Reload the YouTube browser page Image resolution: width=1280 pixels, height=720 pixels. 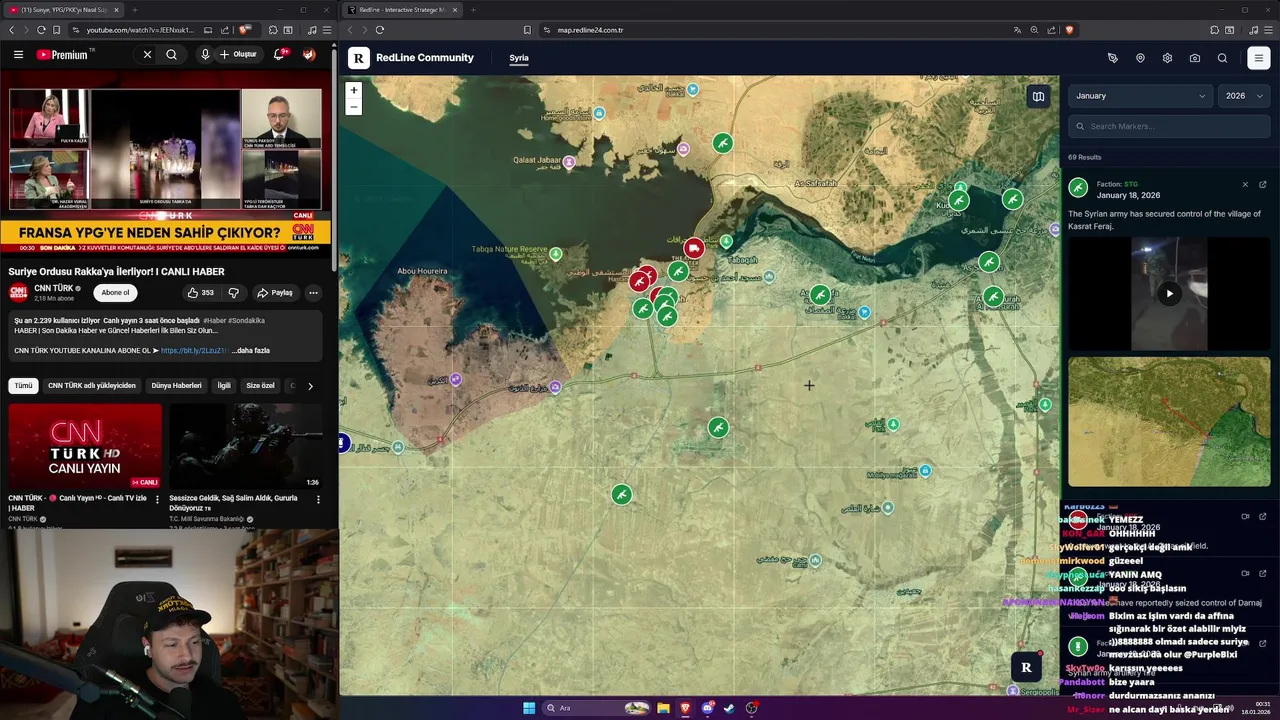click(41, 30)
